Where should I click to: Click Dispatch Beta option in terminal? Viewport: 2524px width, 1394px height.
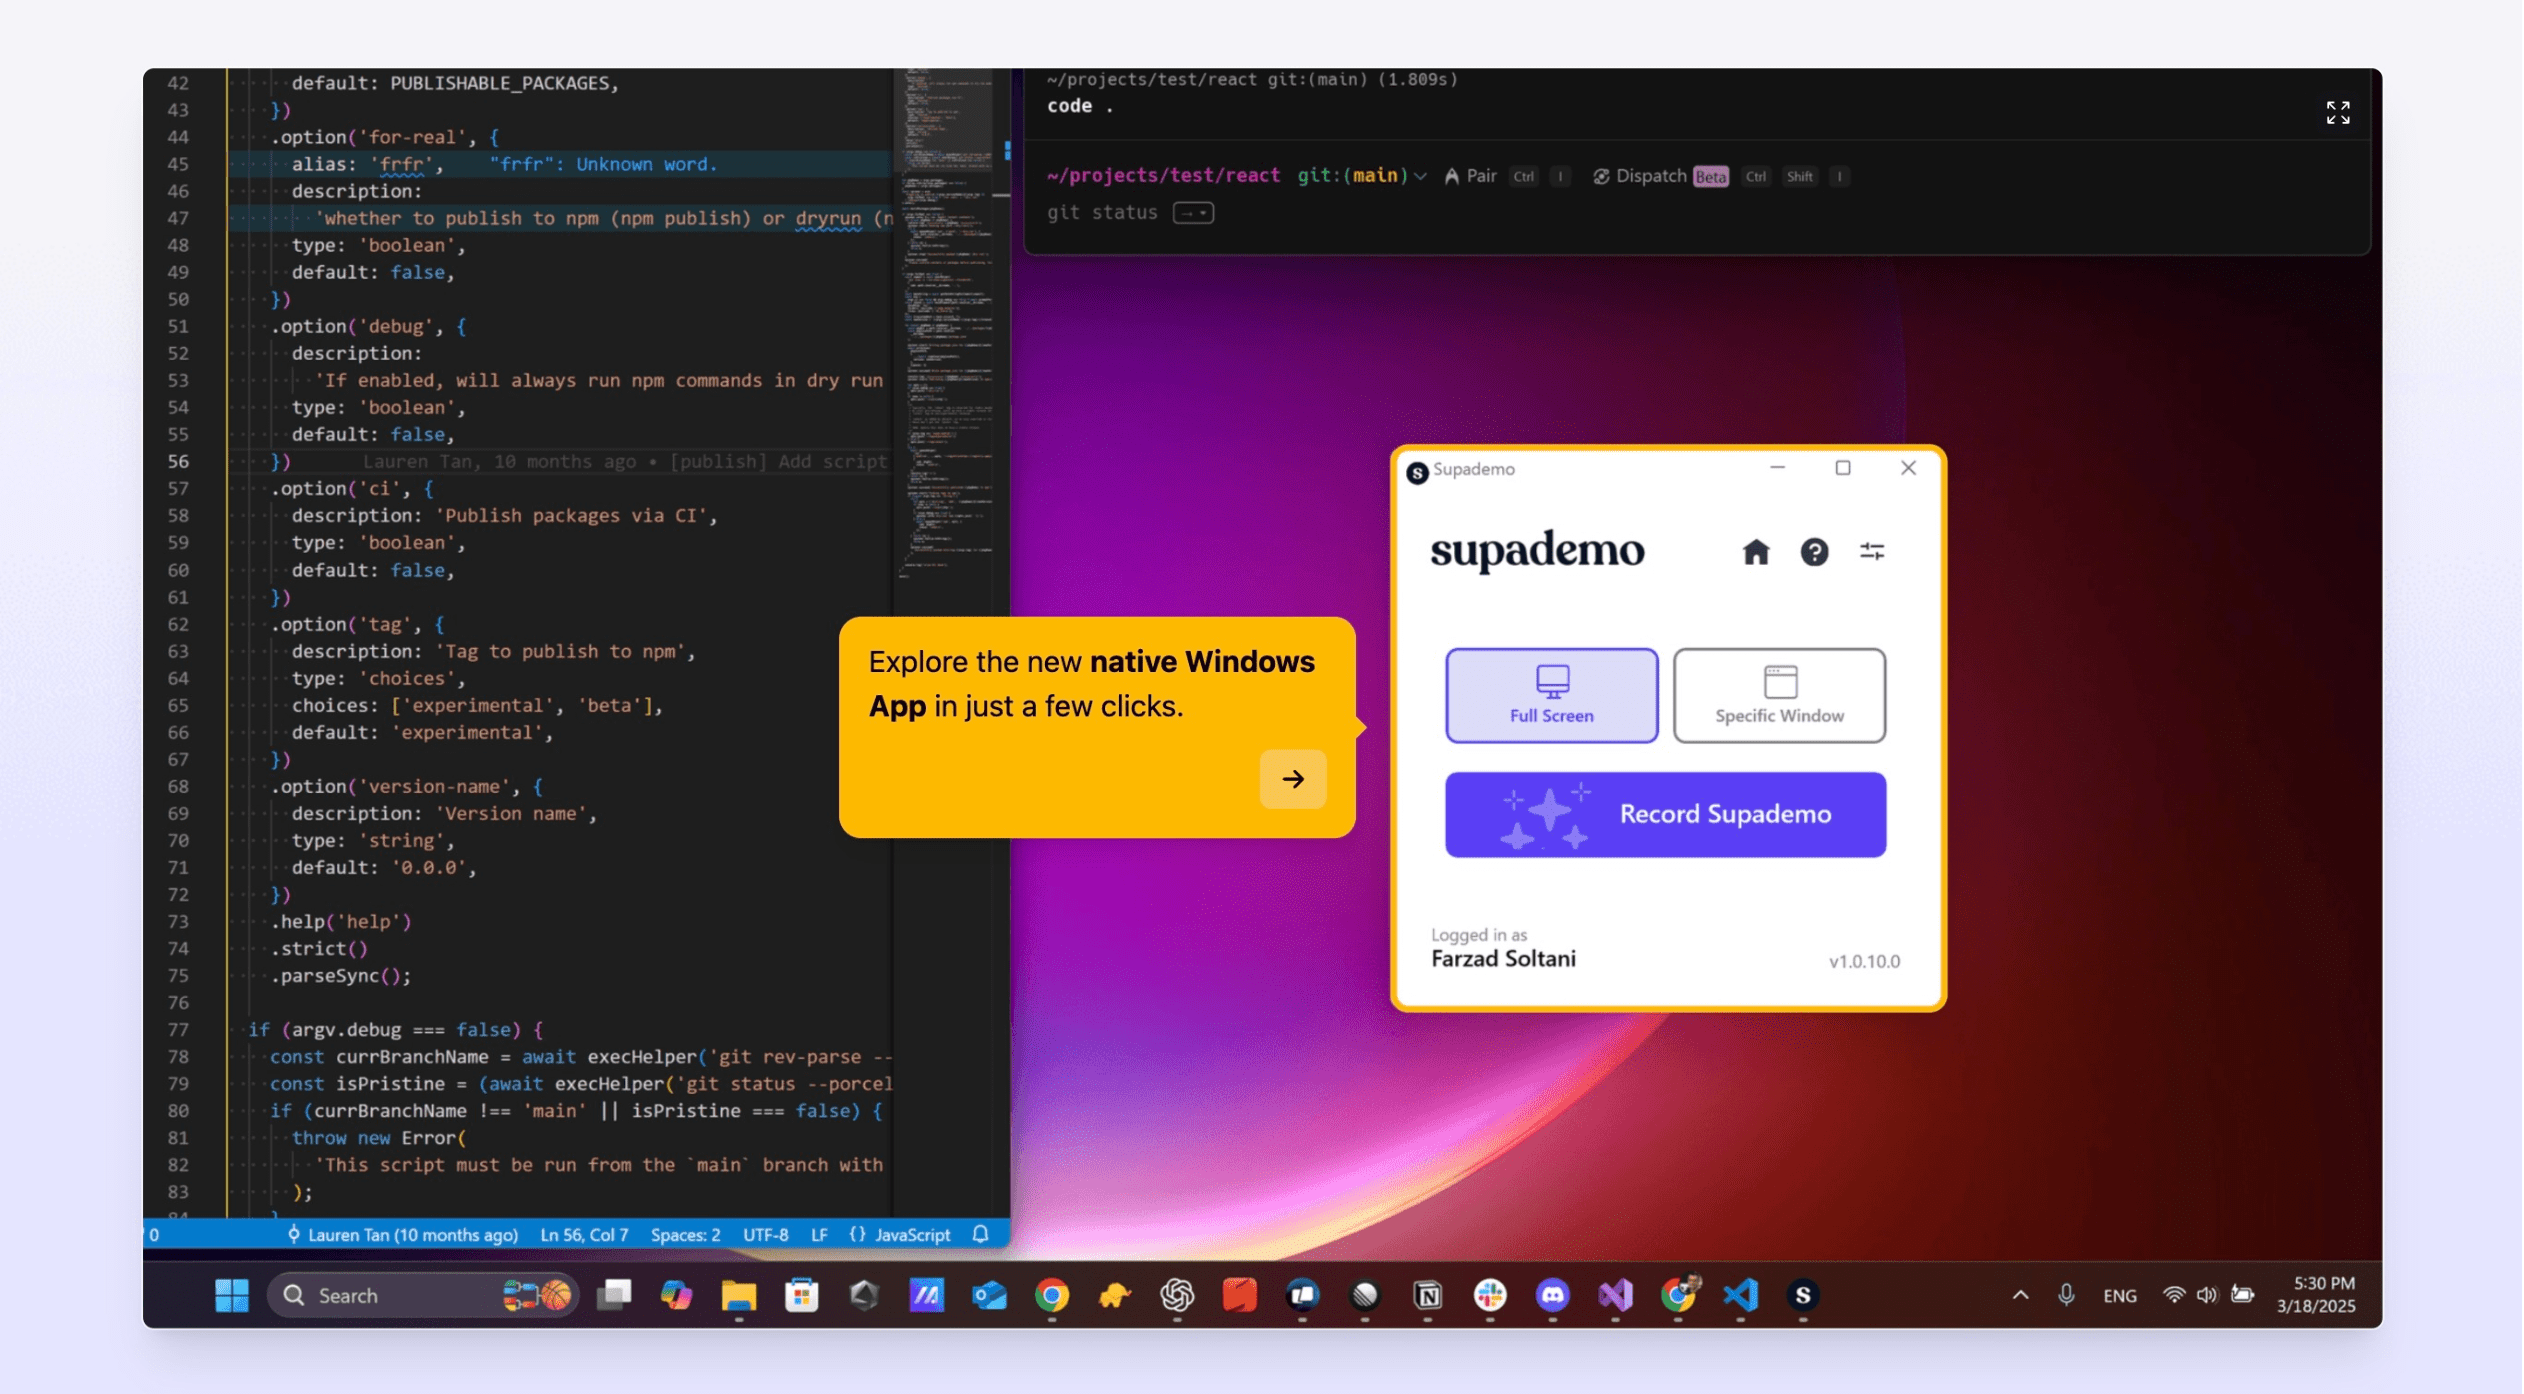point(1660,176)
